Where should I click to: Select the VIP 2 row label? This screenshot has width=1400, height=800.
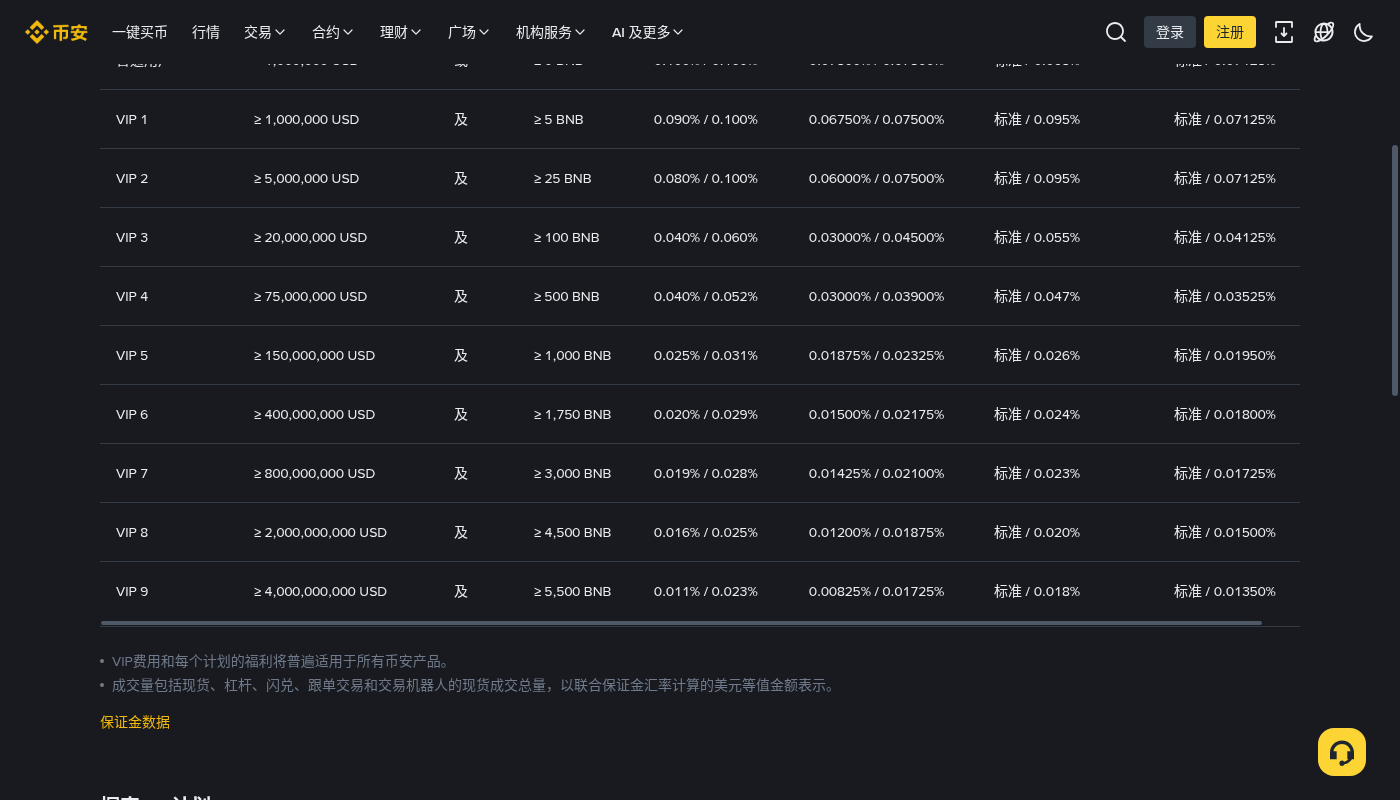tap(132, 178)
